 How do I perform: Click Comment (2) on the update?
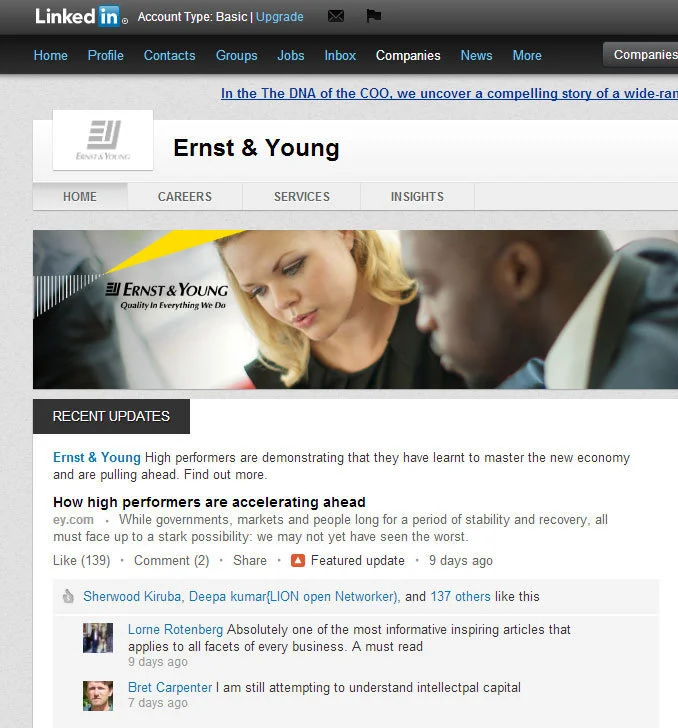[x=172, y=560]
